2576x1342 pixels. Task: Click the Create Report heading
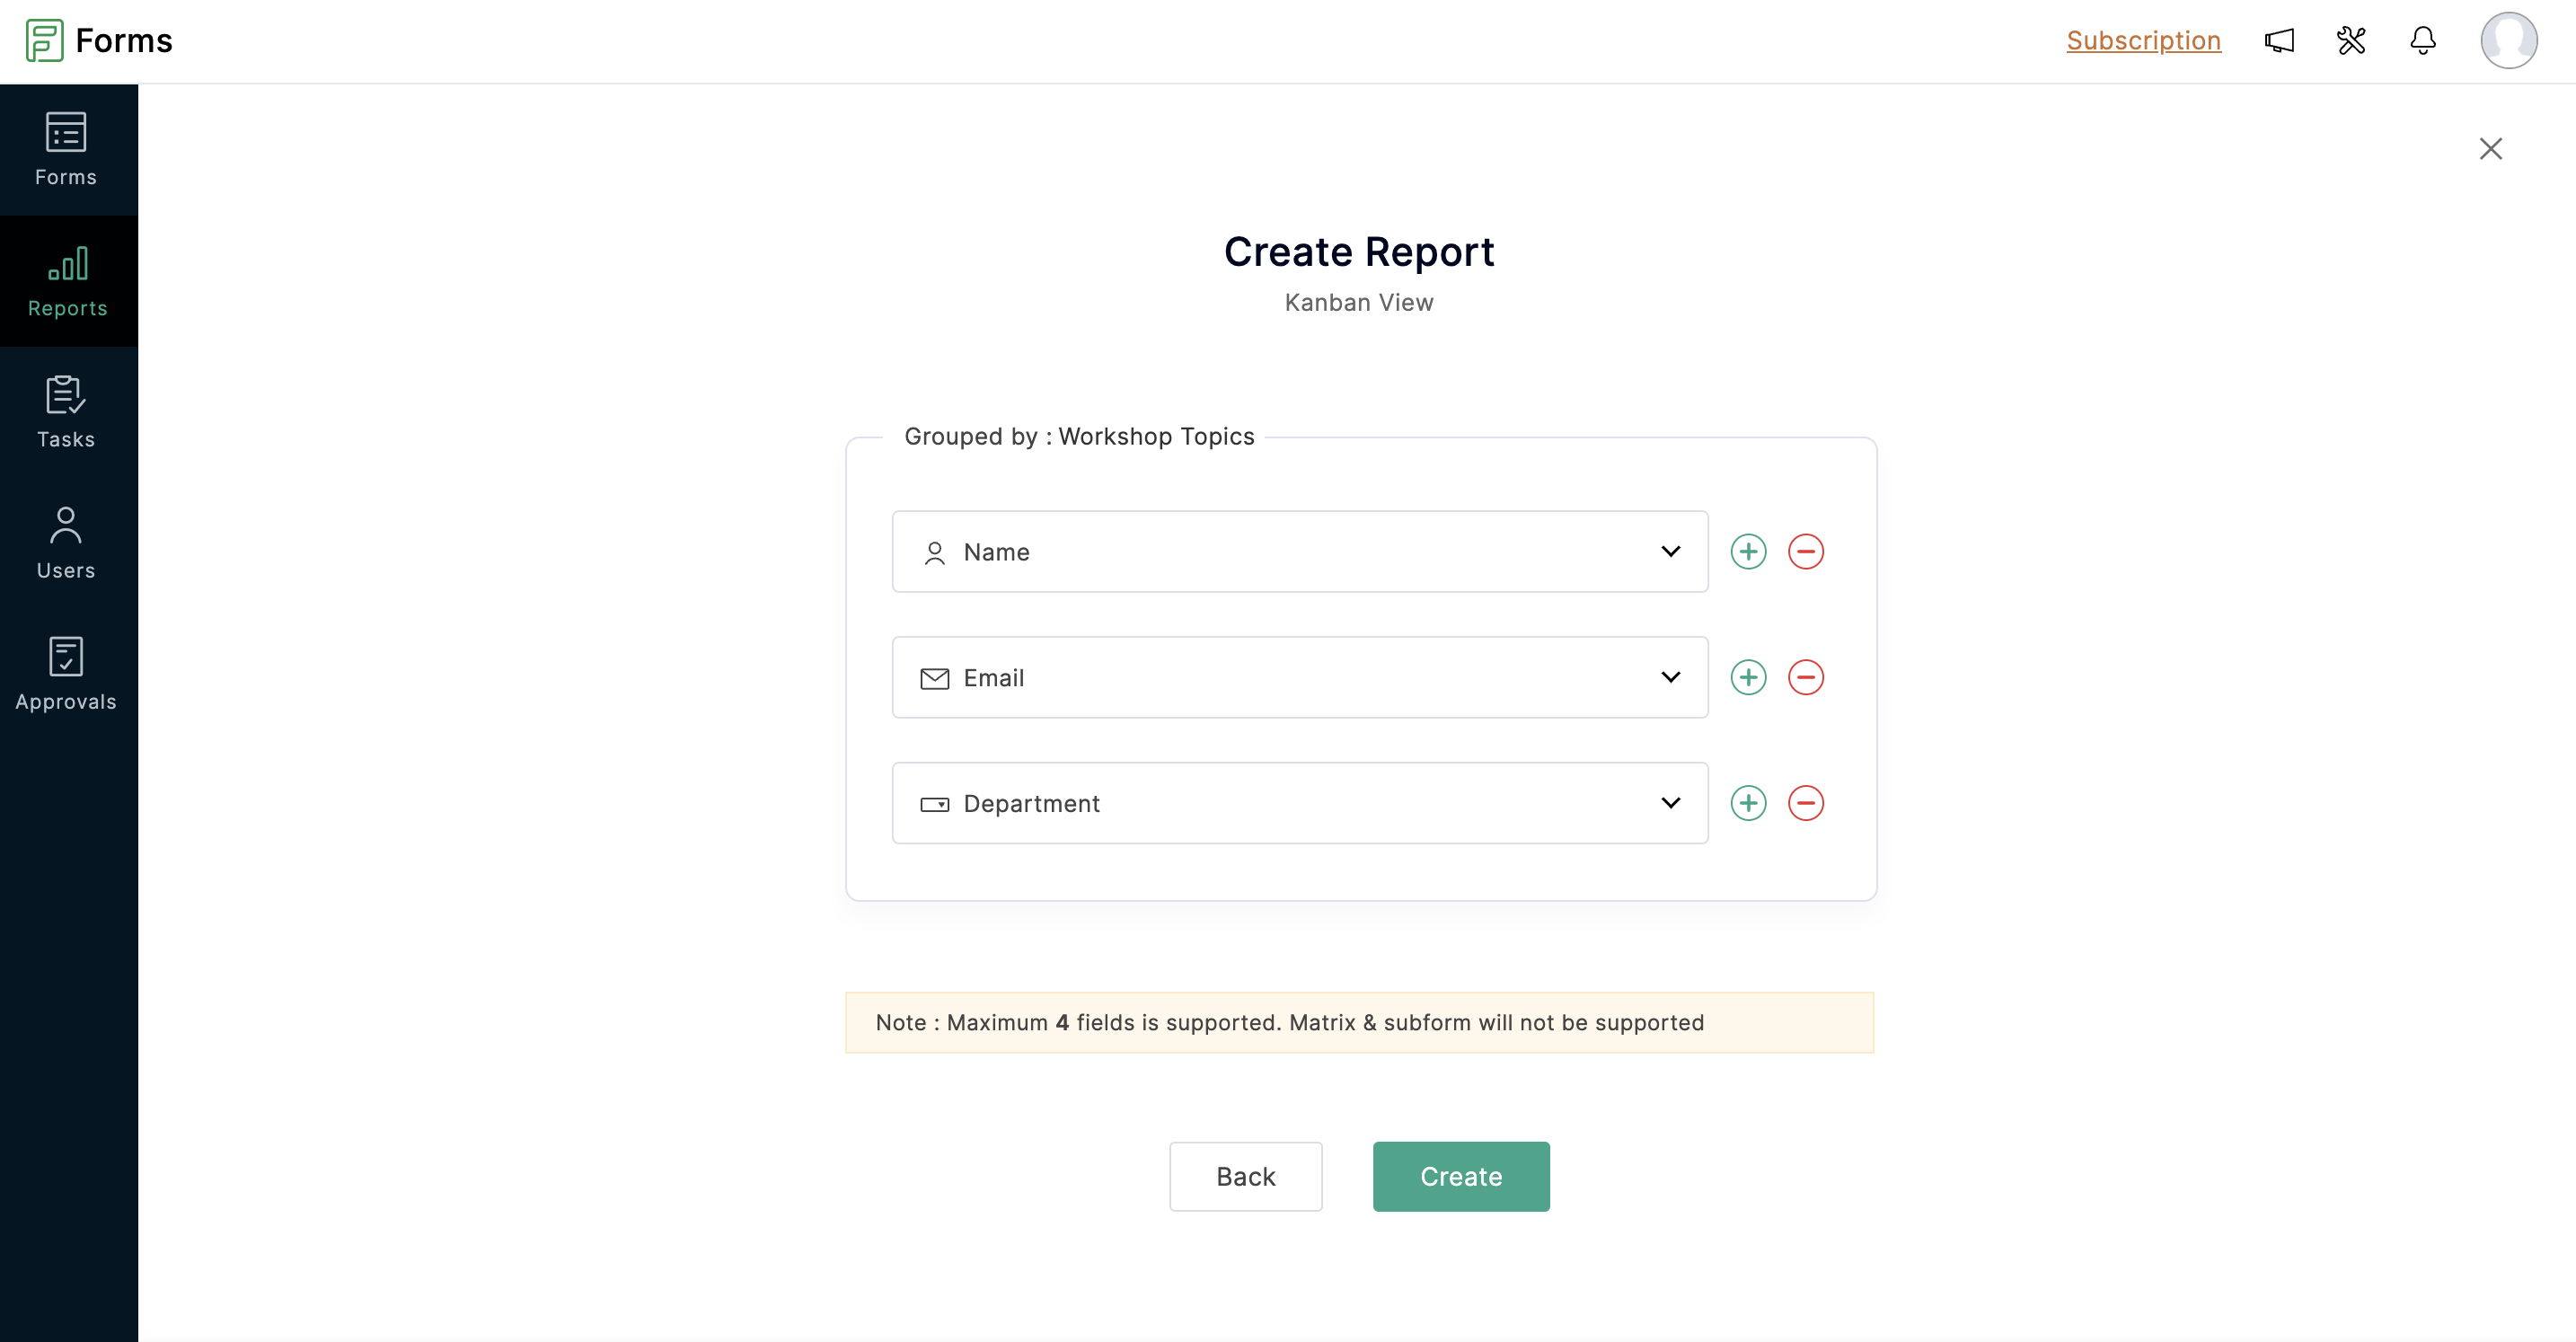point(1358,252)
